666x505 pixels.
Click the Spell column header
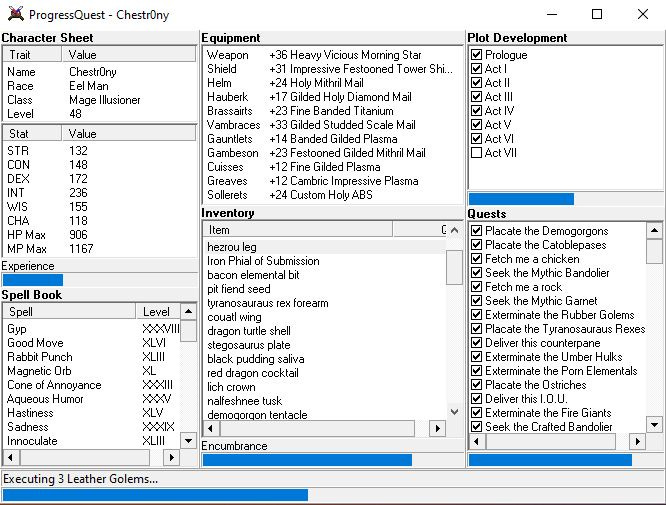click(x=69, y=312)
